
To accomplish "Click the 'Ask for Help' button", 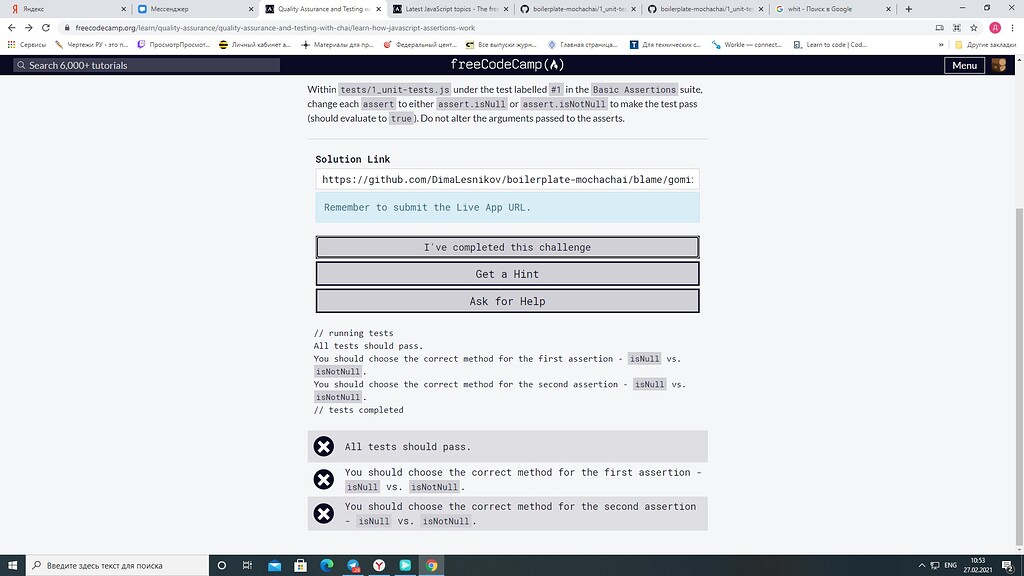I will 507,301.
